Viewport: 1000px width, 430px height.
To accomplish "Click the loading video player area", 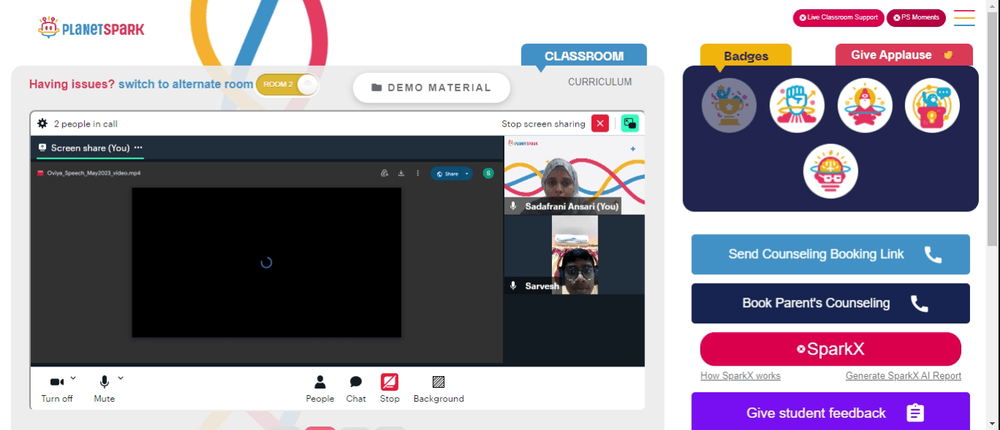I will click(x=267, y=262).
